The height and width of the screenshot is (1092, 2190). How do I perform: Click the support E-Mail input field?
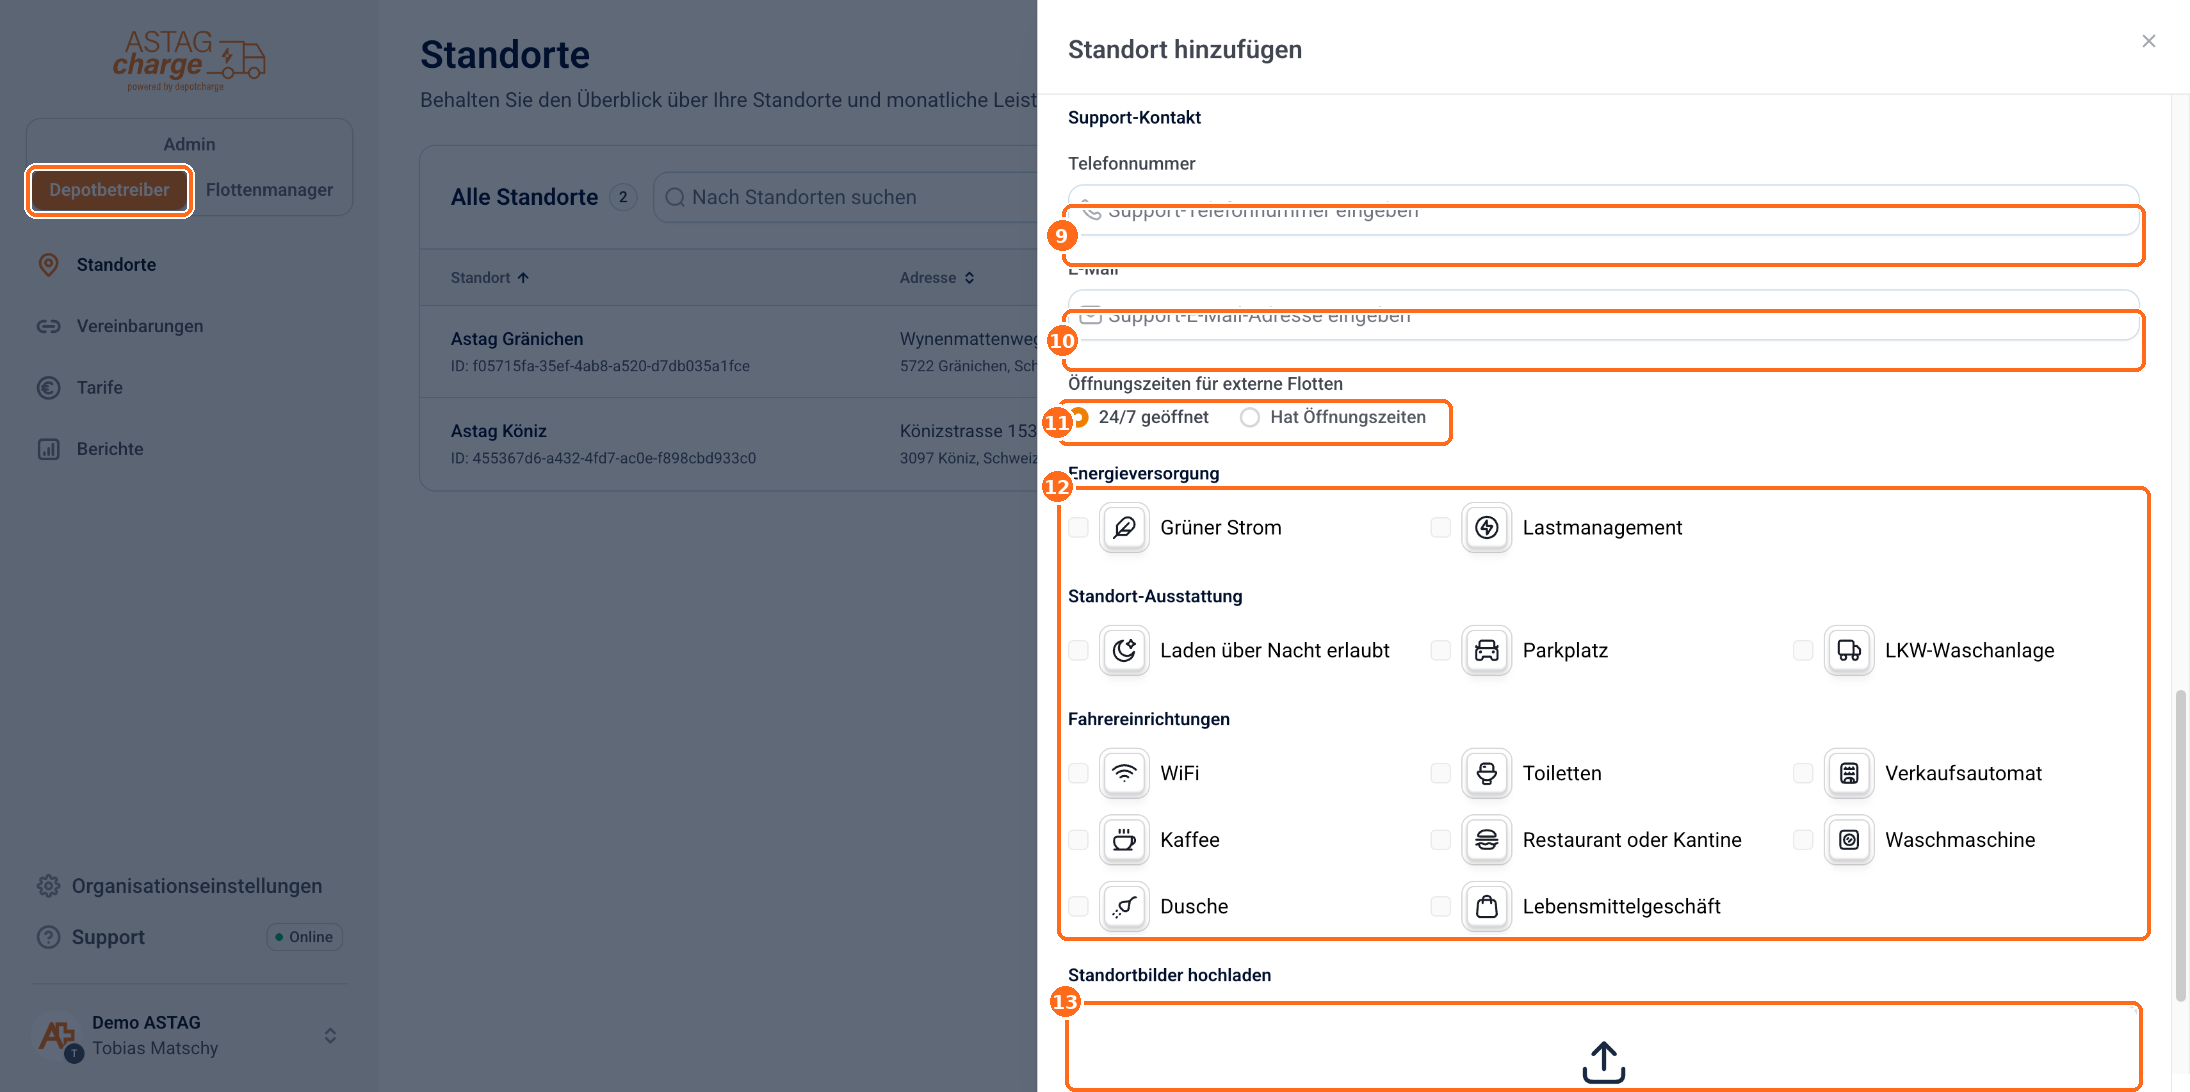[1604, 315]
